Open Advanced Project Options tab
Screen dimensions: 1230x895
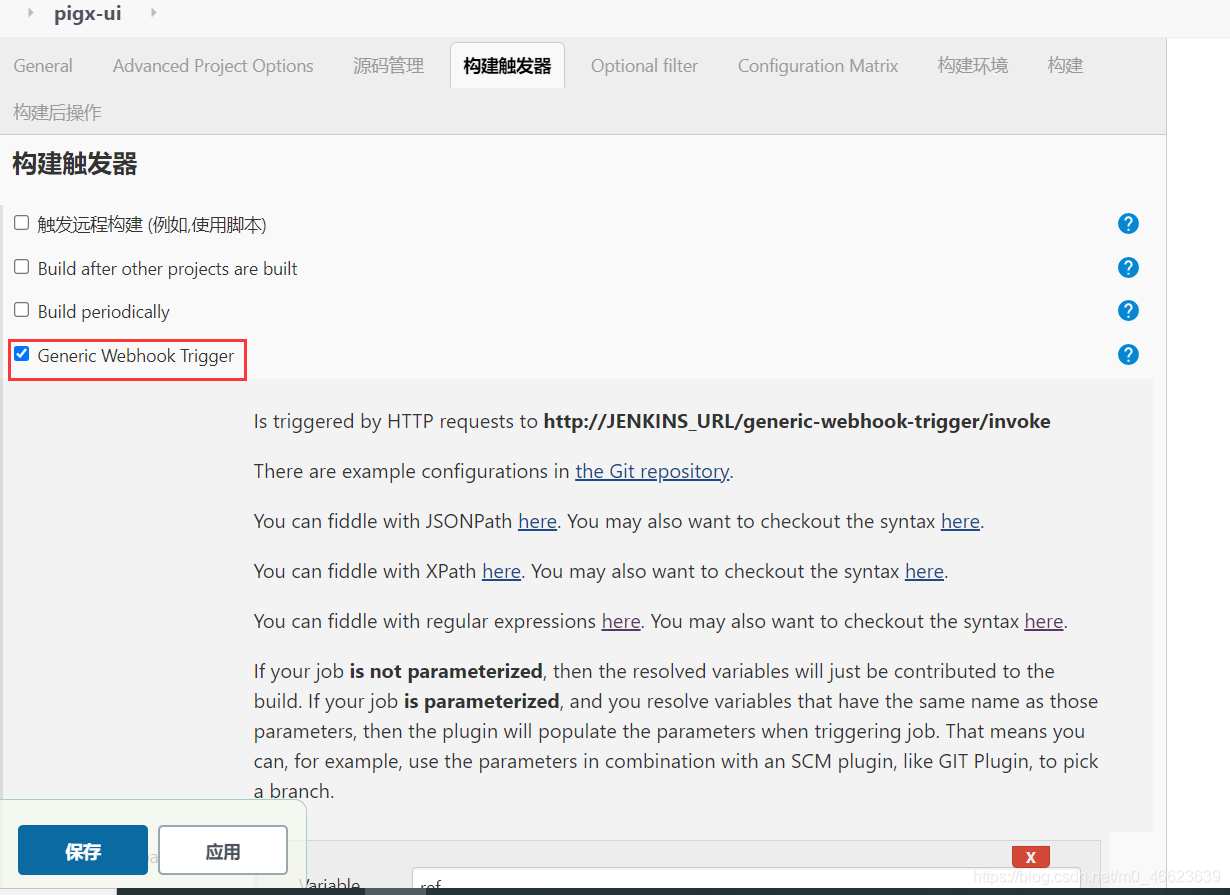[213, 66]
